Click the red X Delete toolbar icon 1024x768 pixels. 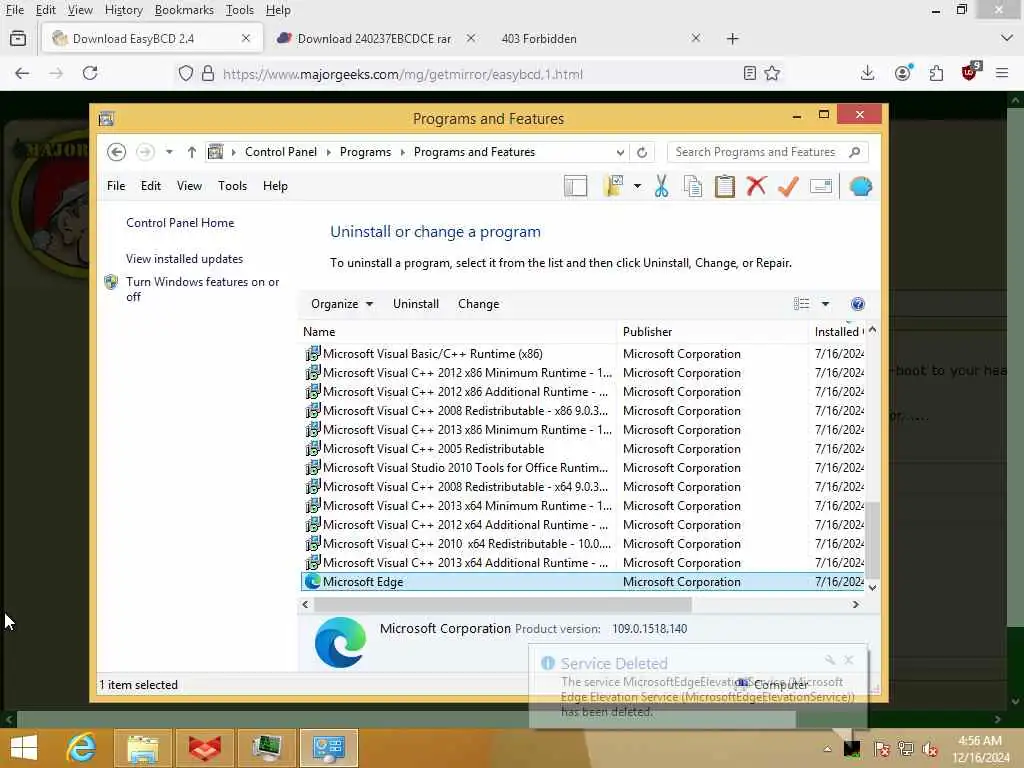click(756, 186)
